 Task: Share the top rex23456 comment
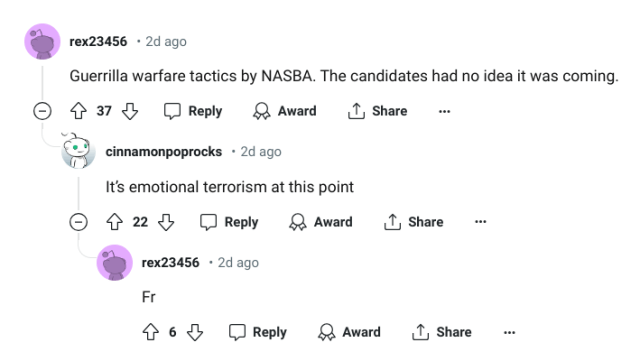[378, 111]
